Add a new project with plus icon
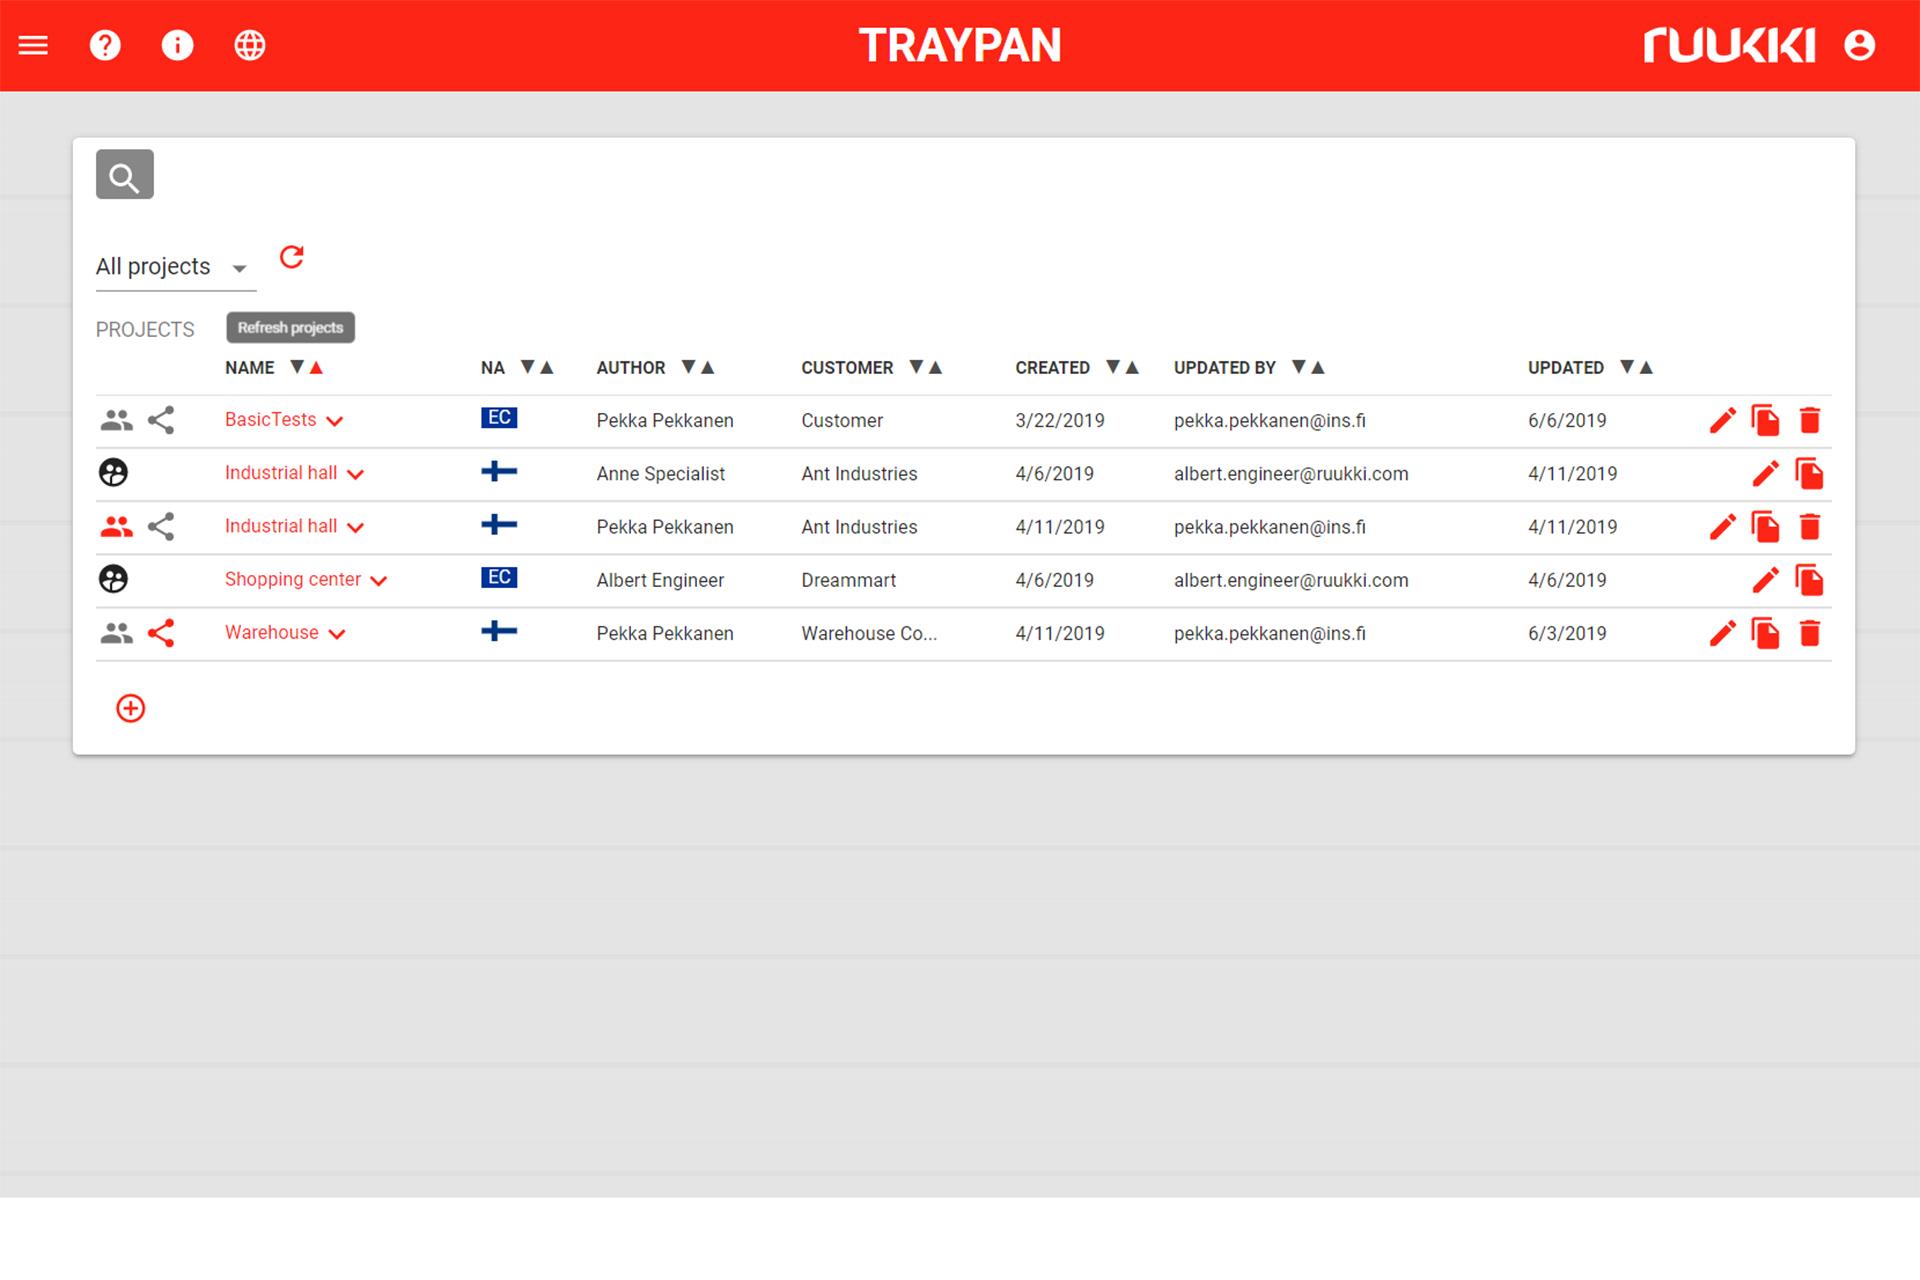Image resolution: width=1920 pixels, height=1280 pixels. pyautogui.click(x=131, y=709)
